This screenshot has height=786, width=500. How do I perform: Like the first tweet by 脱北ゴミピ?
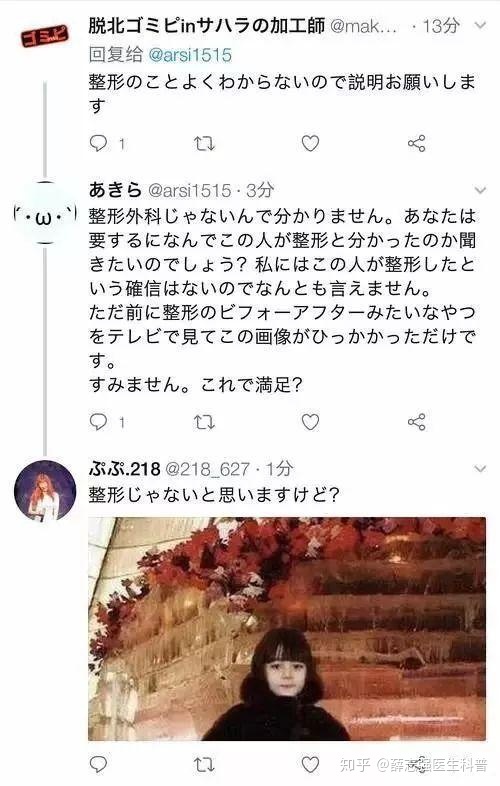click(310, 143)
